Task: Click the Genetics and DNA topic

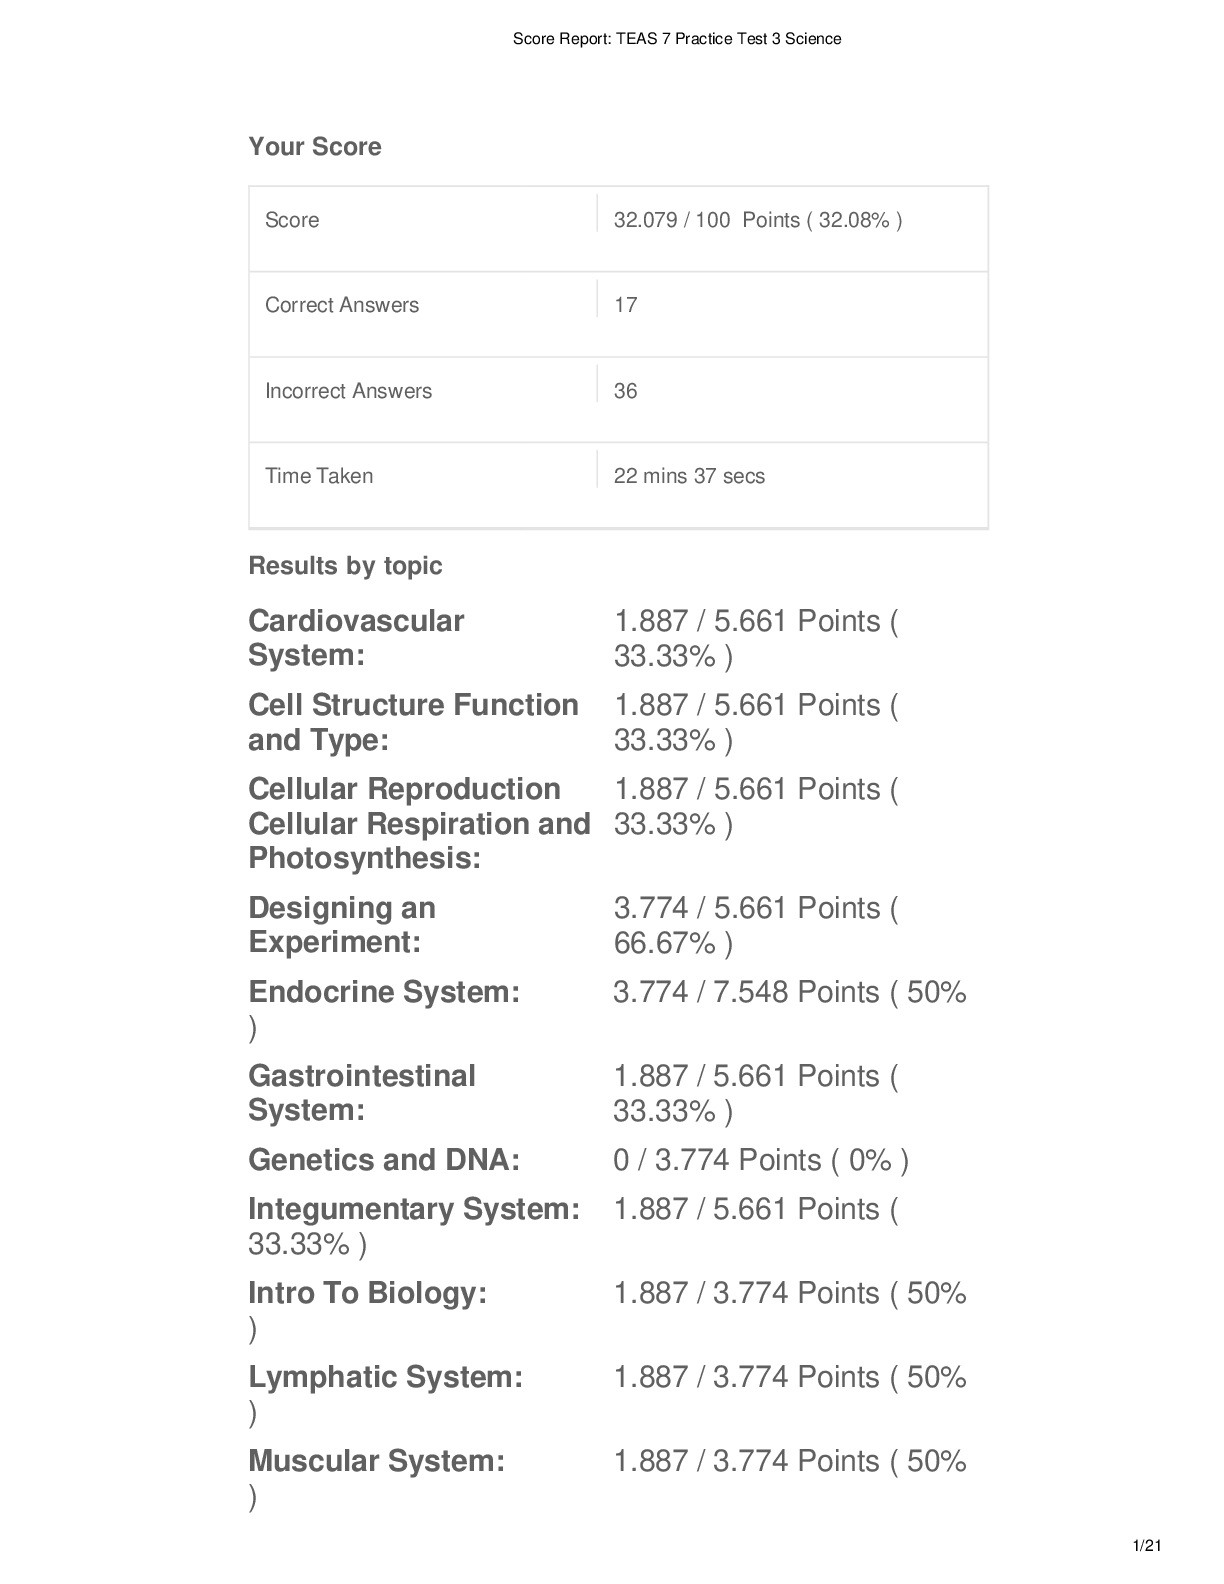Action: (x=384, y=1160)
